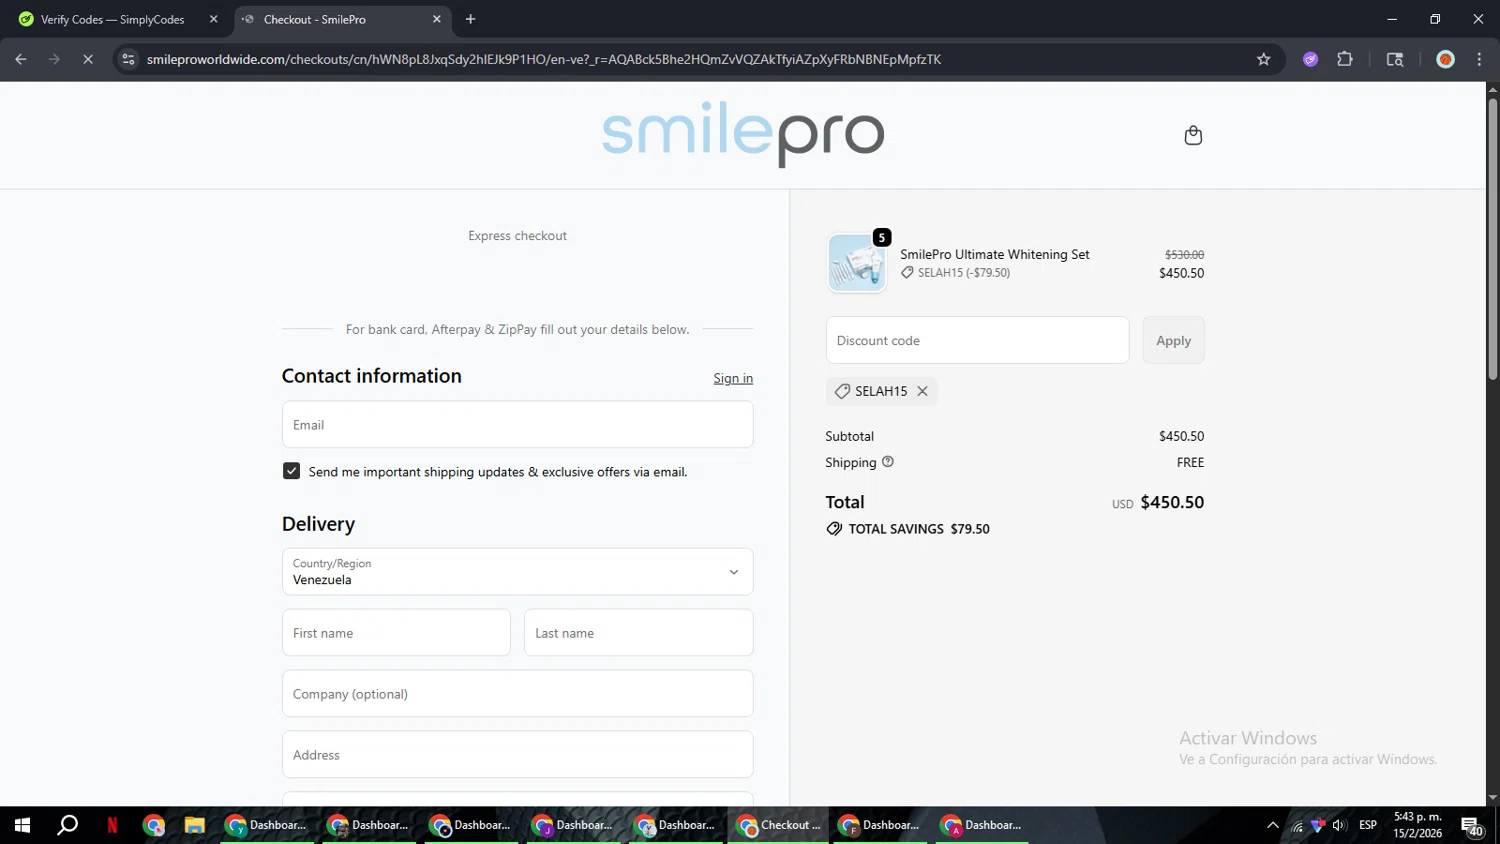Open the Chrome extensions puzzle icon

pos(1345,59)
